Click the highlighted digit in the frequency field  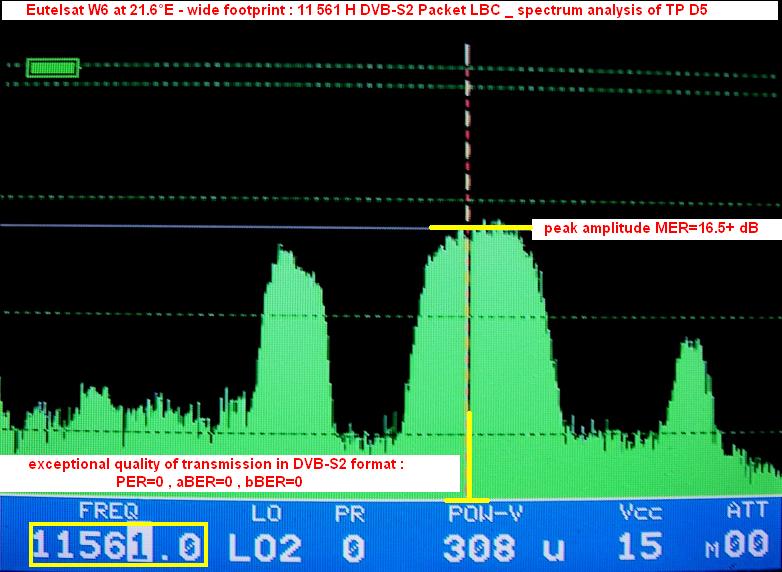140,546
